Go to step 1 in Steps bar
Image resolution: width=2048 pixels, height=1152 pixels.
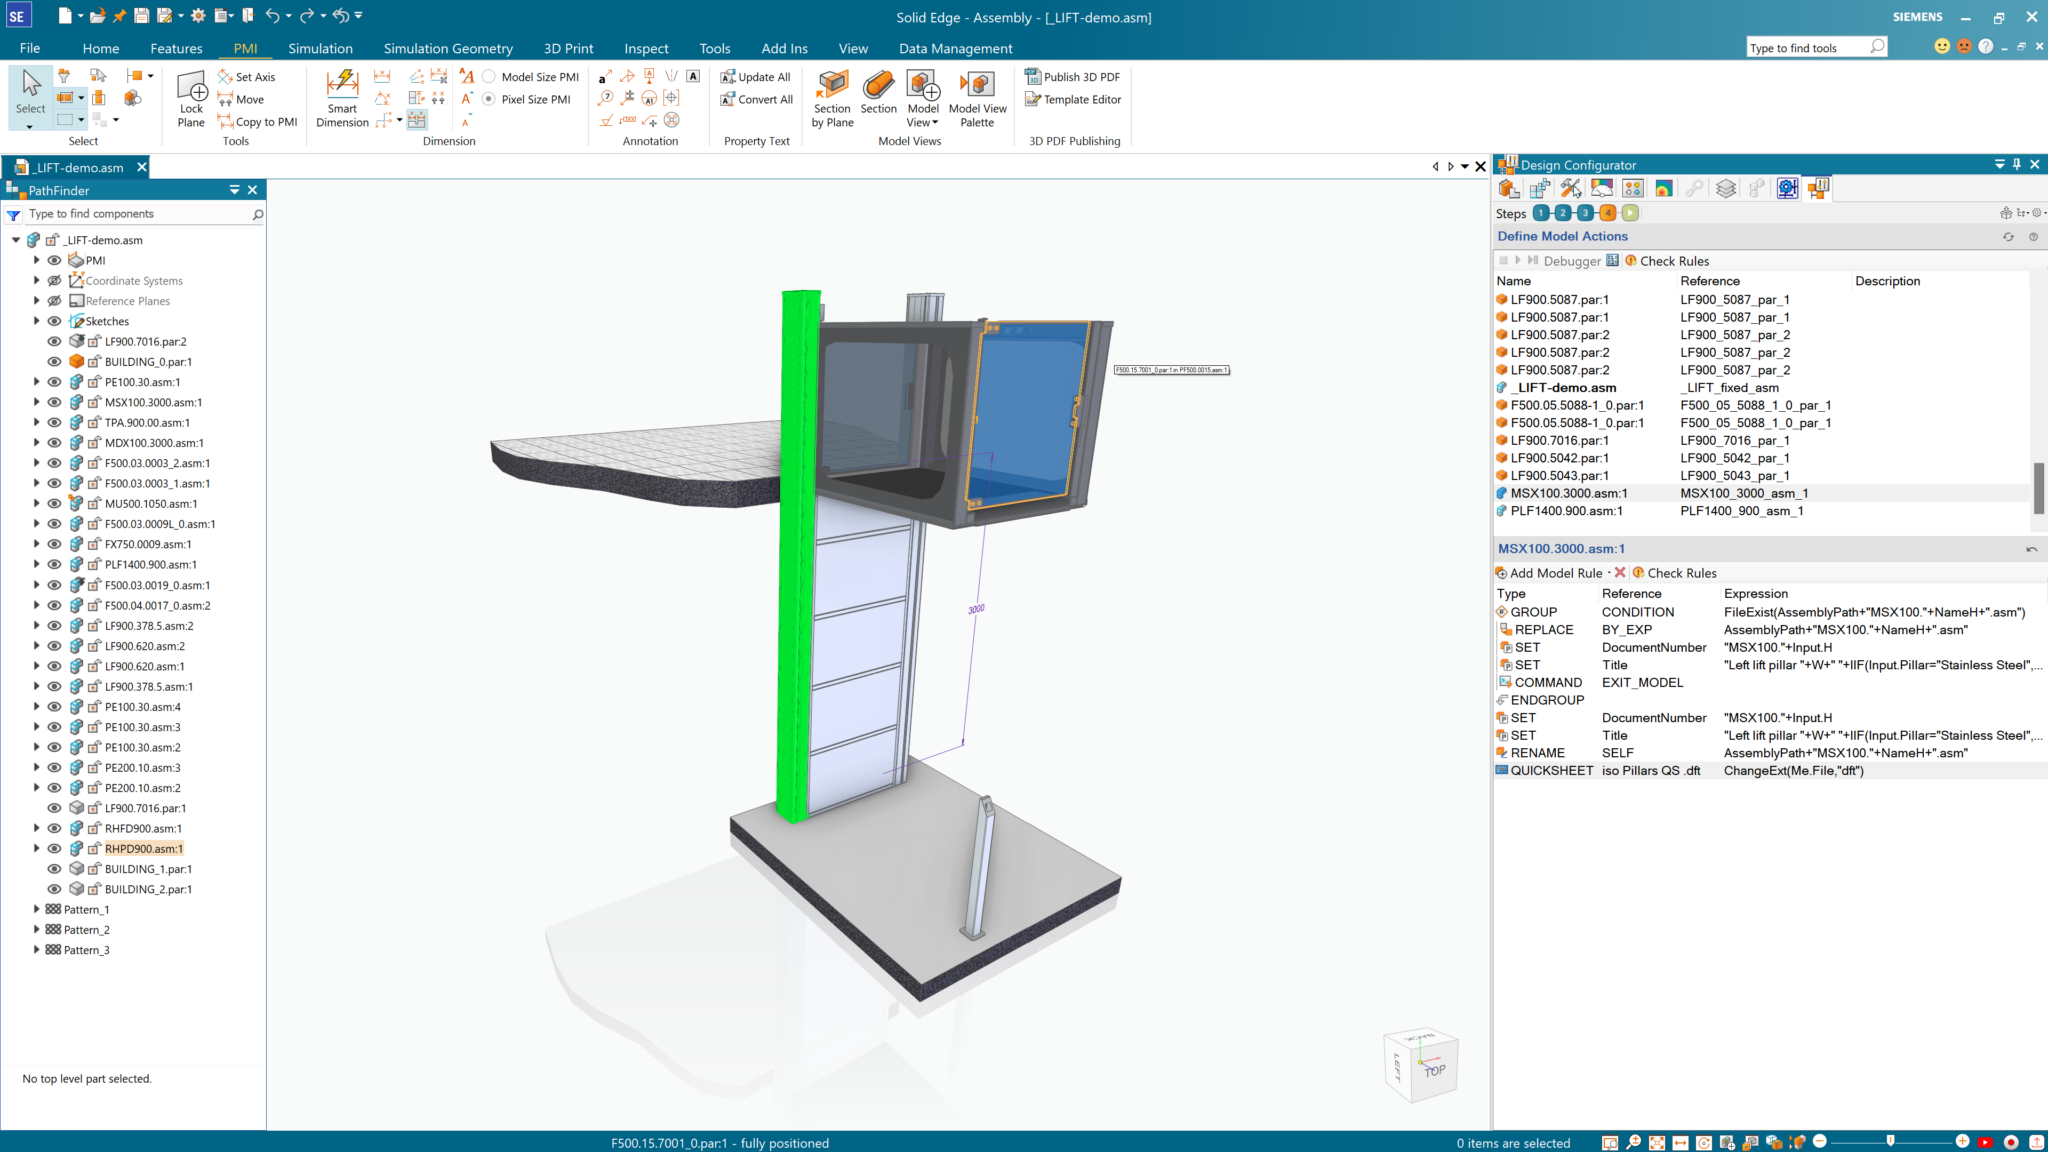pyautogui.click(x=1541, y=213)
